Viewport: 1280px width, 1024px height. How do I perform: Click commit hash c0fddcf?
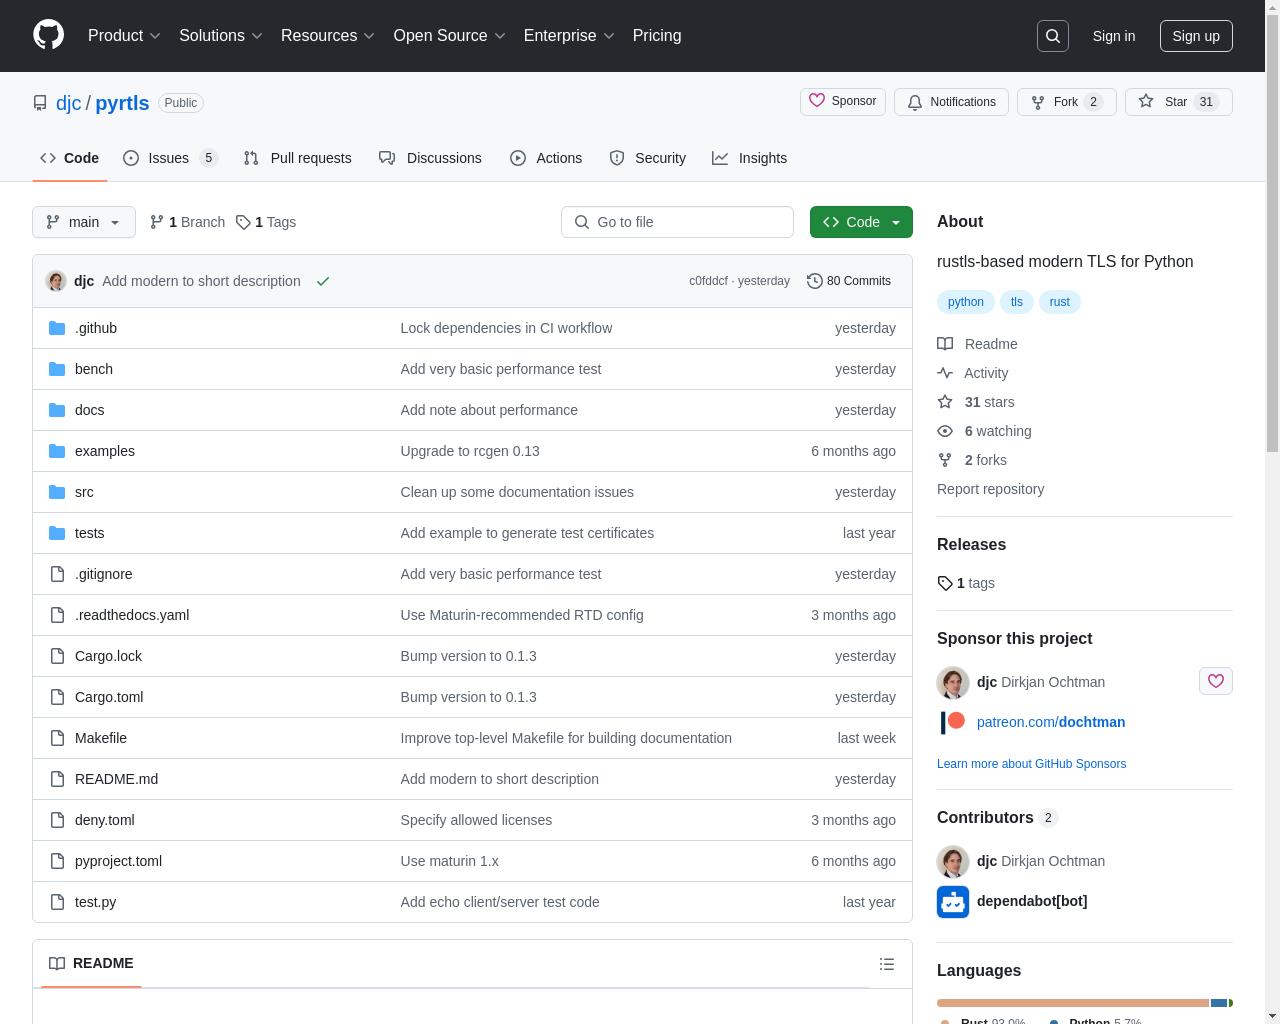[x=708, y=281]
